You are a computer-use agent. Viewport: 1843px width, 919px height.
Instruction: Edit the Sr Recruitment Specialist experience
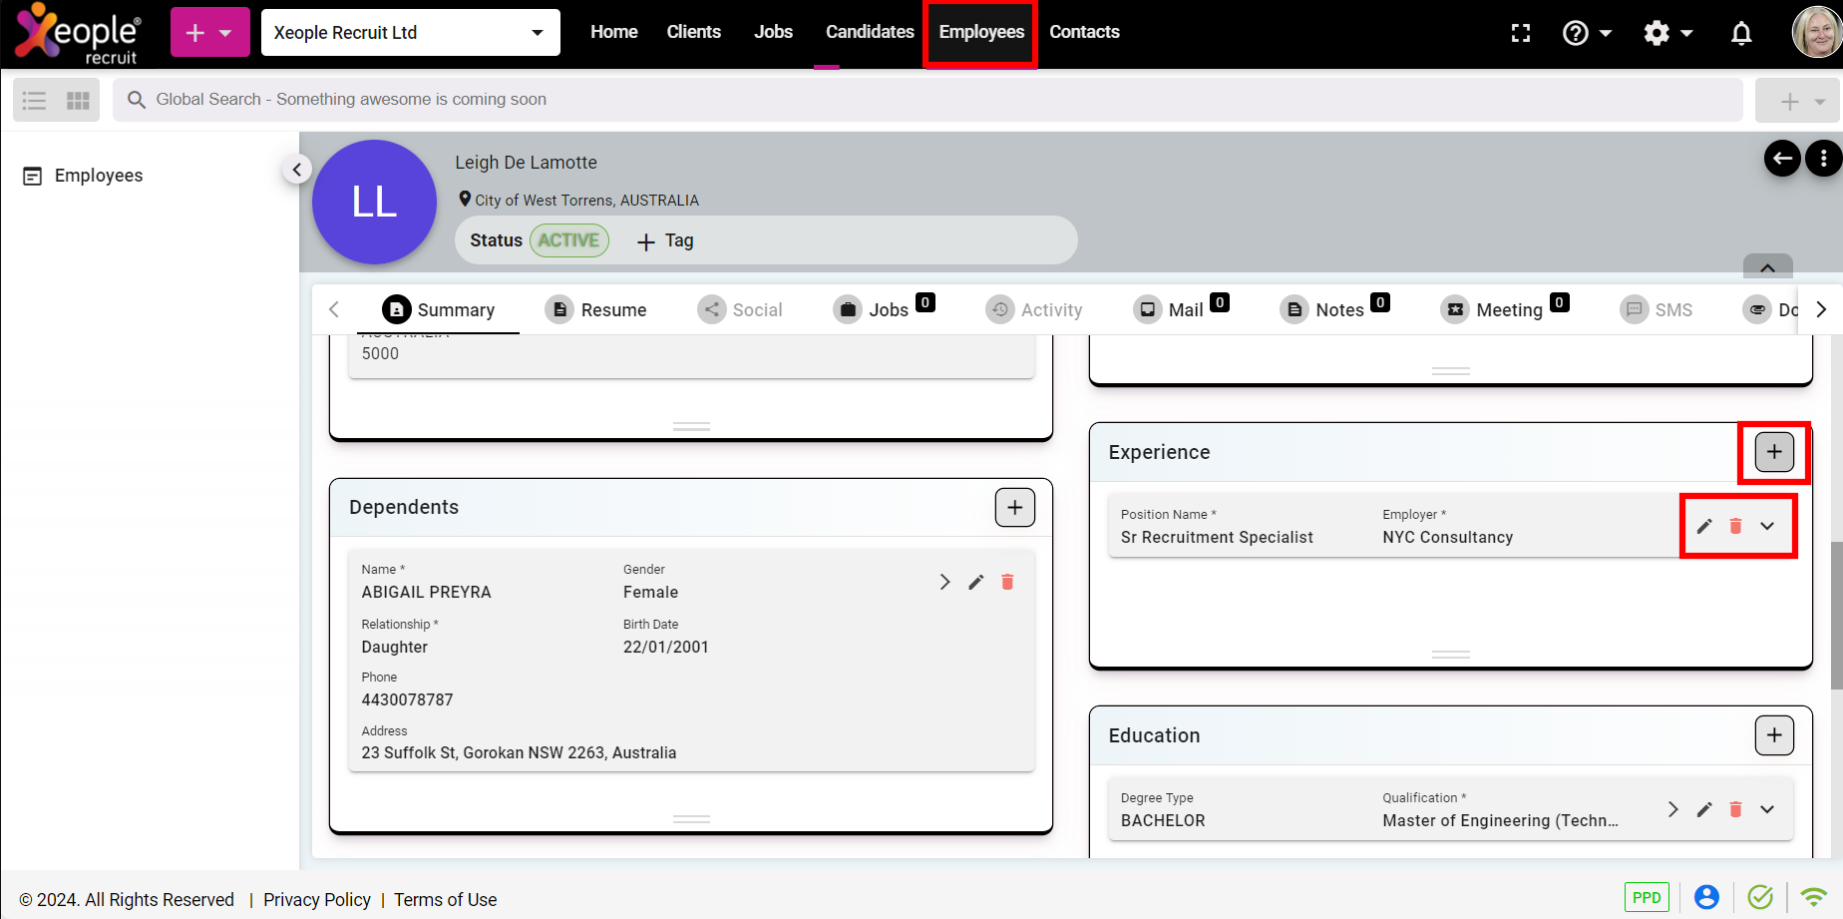tap(1704, 526)
